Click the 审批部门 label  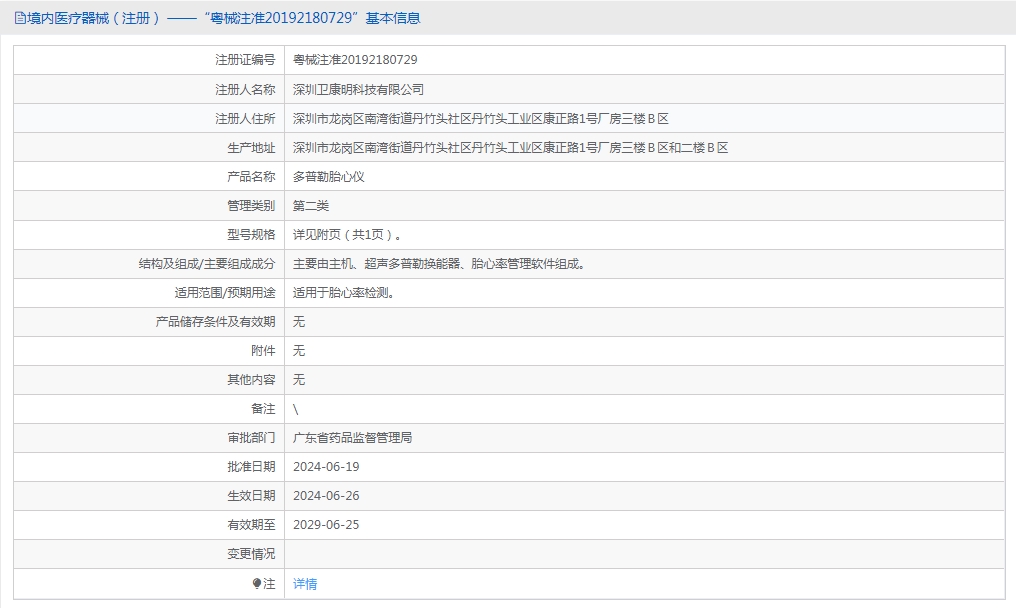pyautogui.click(x=251, y=438)
